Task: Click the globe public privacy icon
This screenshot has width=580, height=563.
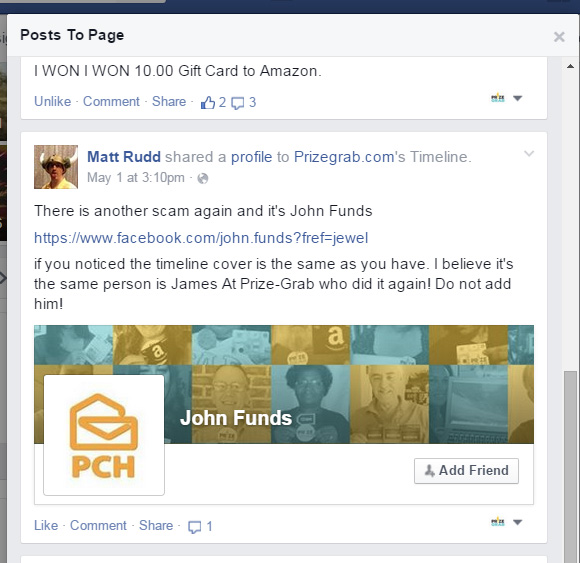Action: [x=203, y=179]
